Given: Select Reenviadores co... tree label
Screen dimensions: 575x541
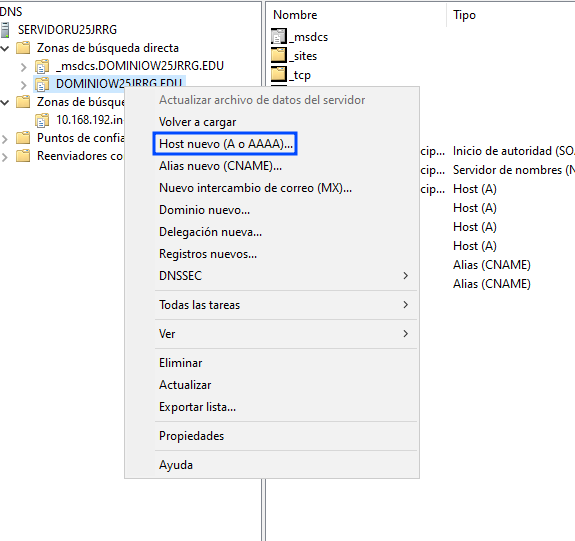Looking at the screenshot, I should click(x=80, y=156).
